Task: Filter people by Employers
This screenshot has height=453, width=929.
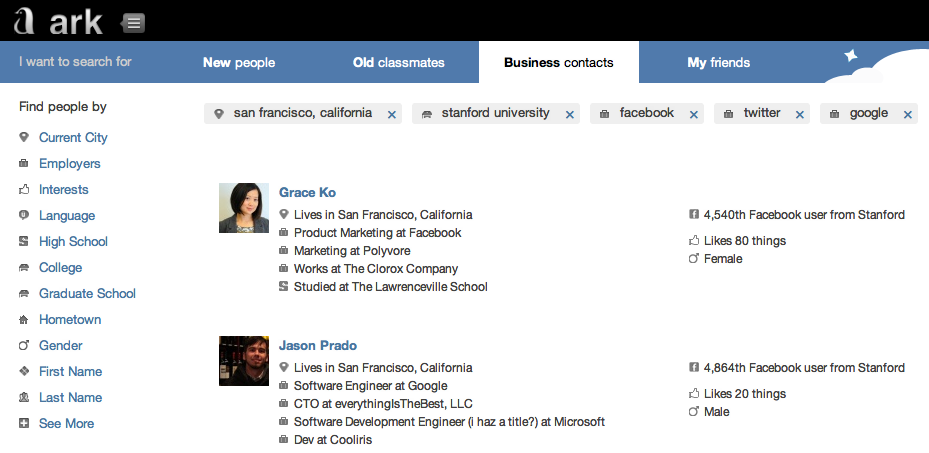Action: click(69, 163)
